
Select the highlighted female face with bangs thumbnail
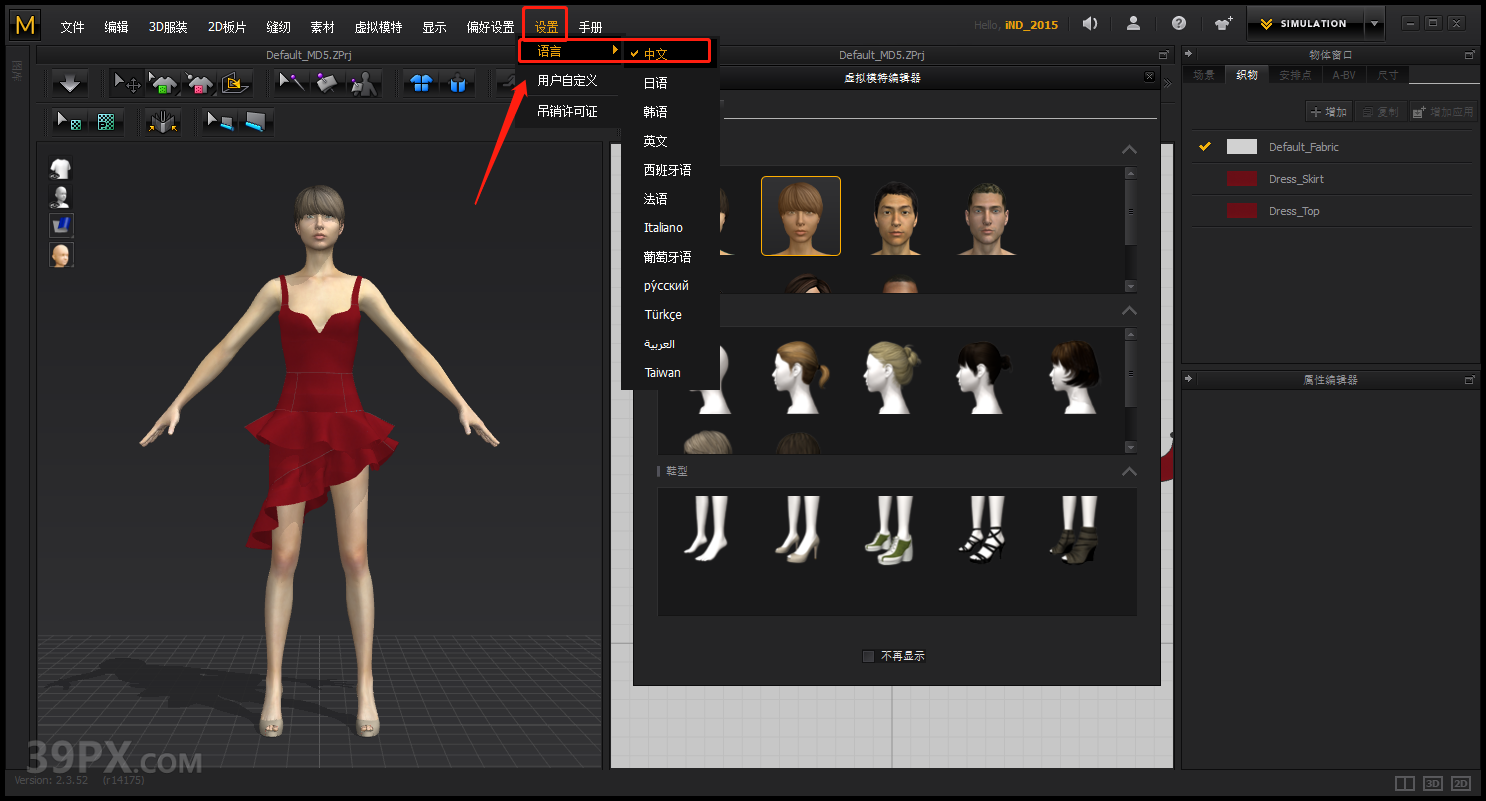pos(801,216)
